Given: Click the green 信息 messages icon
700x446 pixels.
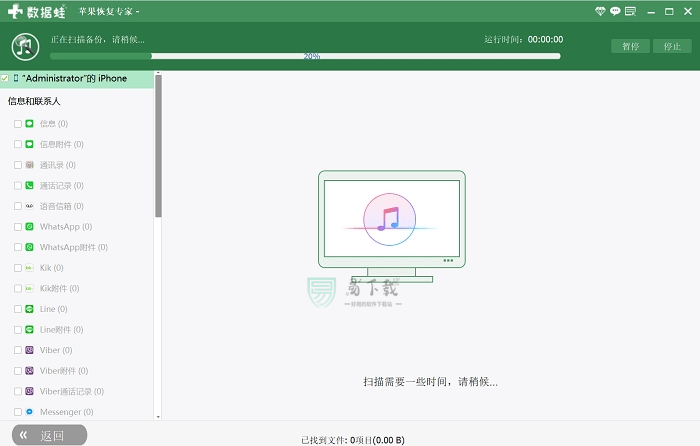Looking at the screenshot, I should point(30,124).
